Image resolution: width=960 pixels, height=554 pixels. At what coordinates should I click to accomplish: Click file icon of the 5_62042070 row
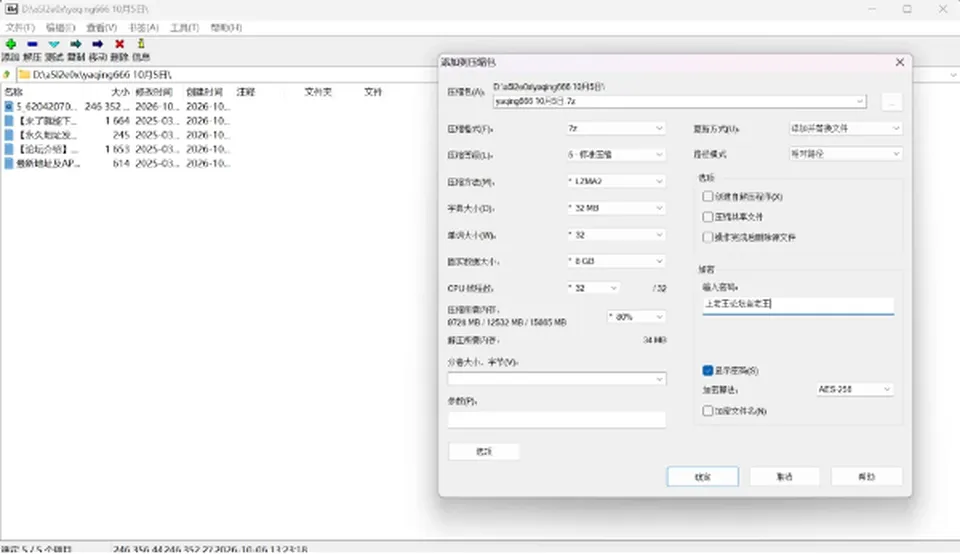pyautogui.click(x=9, y=107)
